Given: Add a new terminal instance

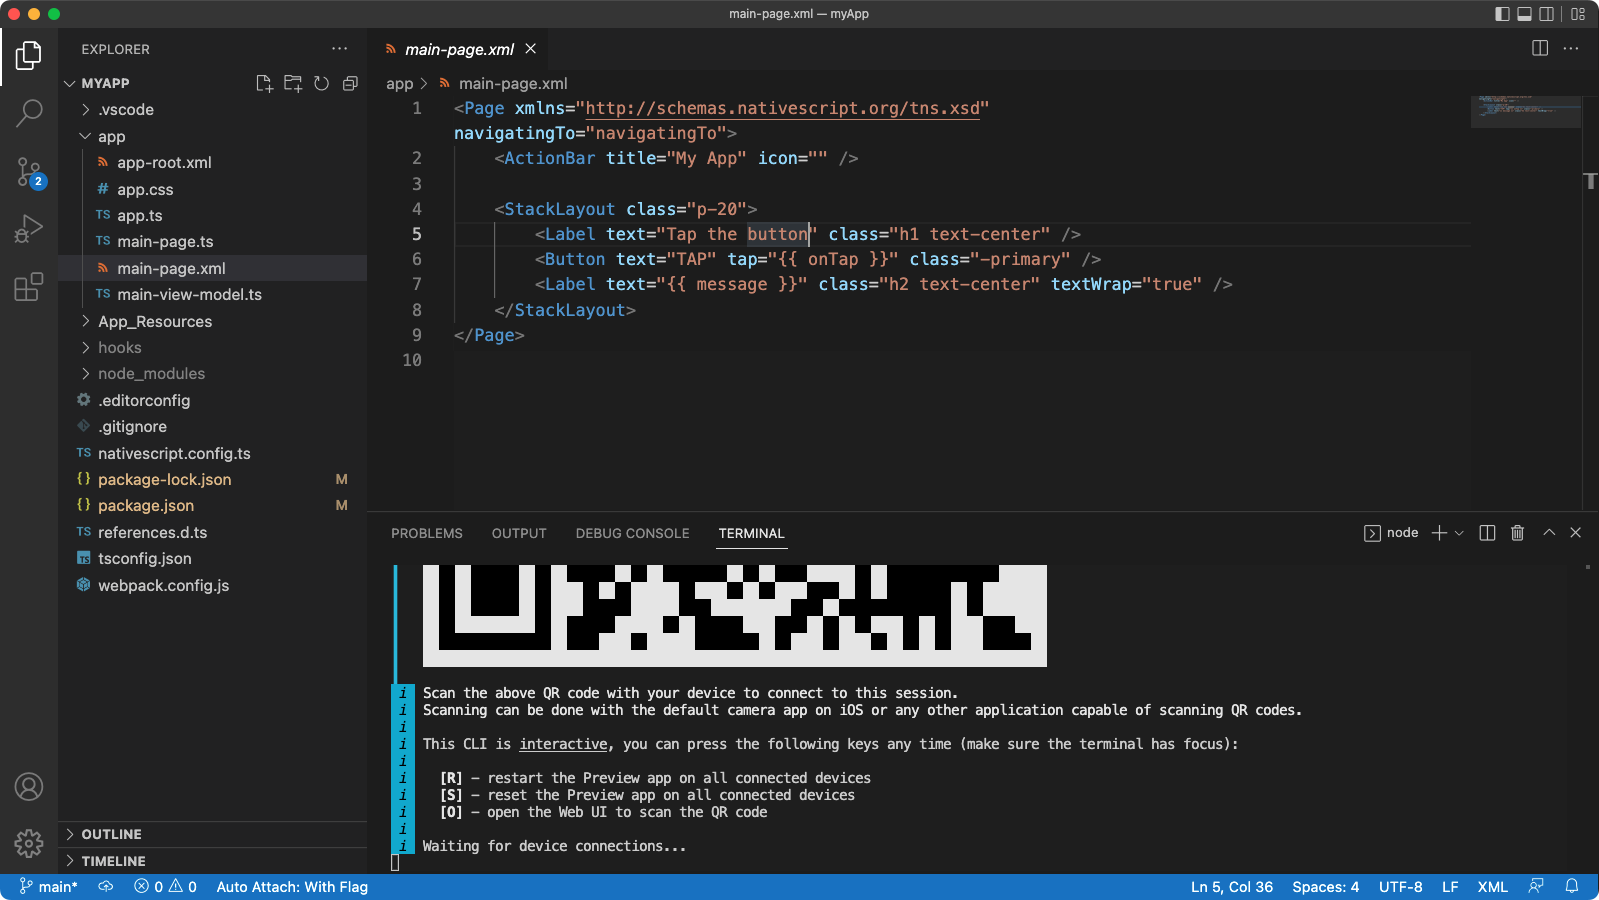Looking at the screenshot, I should 1439,533.
